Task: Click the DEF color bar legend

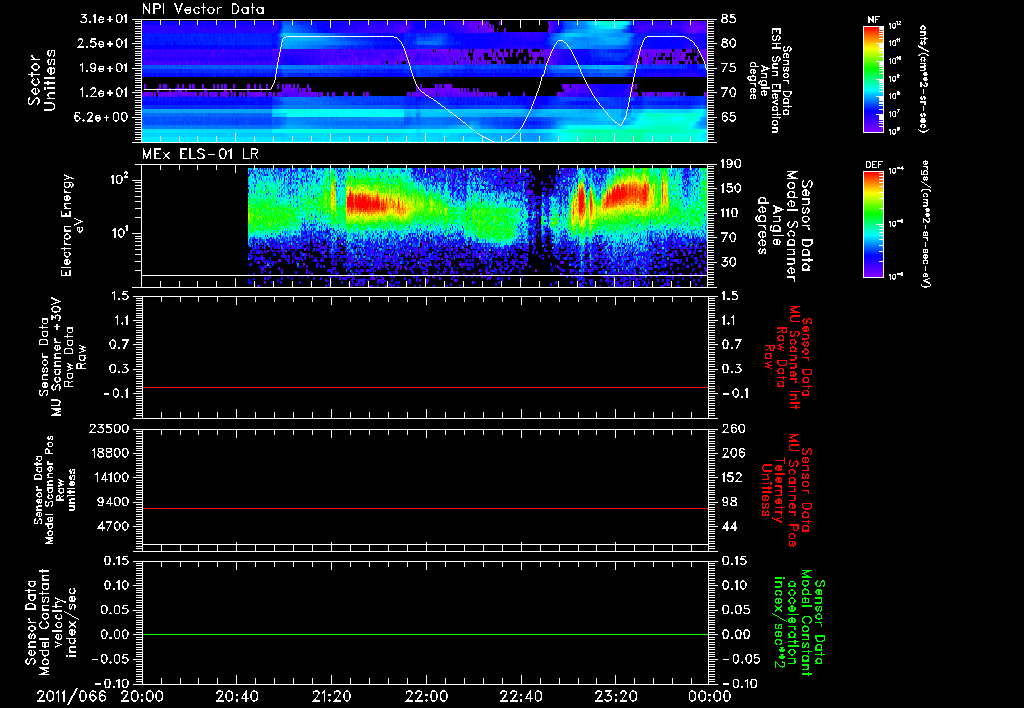Action: pyautogui.click(x=874, y=224)
